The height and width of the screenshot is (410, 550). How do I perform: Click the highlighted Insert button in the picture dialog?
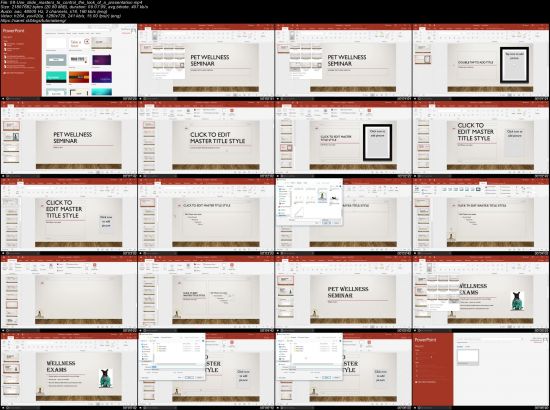click(x=326, y=222)
